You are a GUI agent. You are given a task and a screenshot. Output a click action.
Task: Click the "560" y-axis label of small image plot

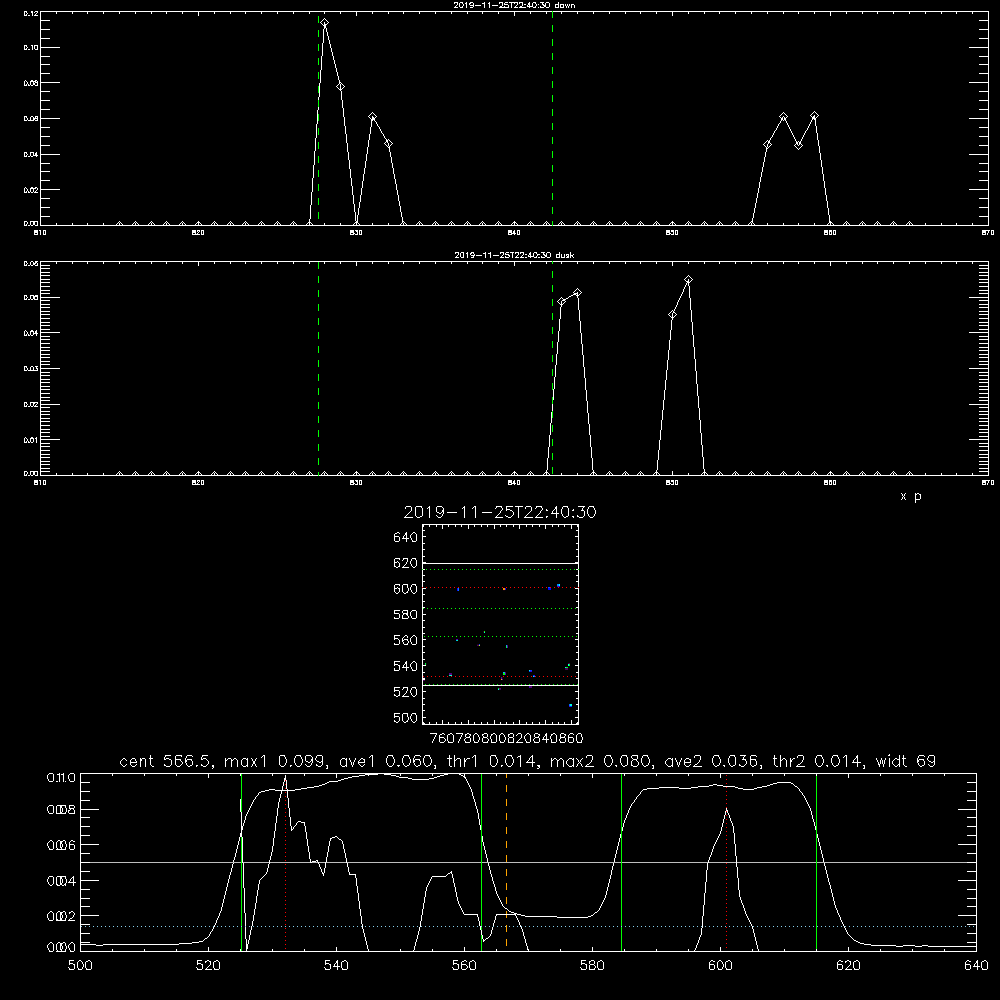[406, 640]
